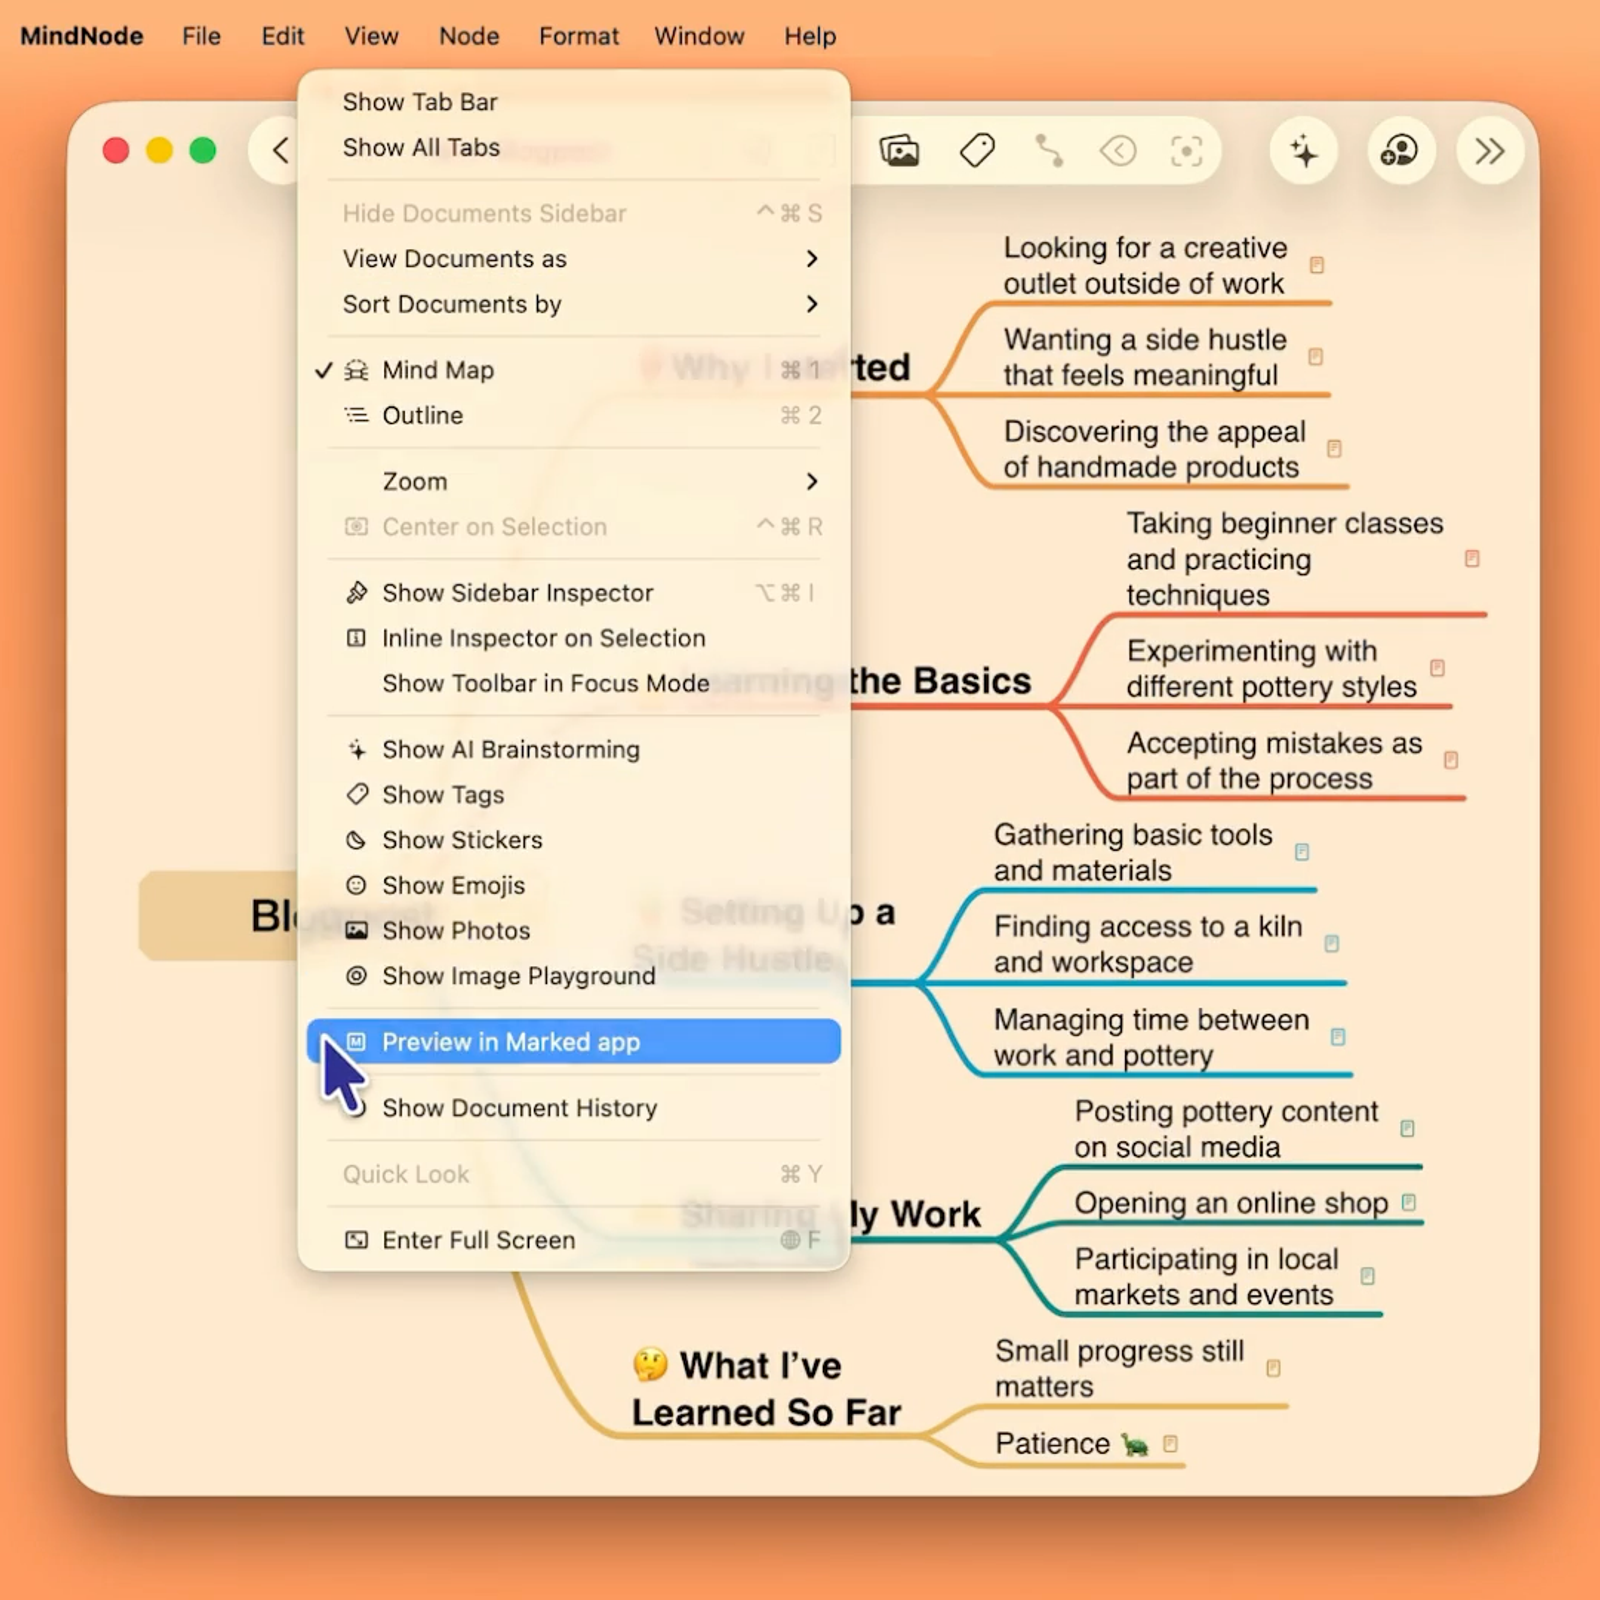This screenshot has height=1600, width=1600.
Task: Toggle Show Sidebar Inspector
Action: (x=573, y=593)
